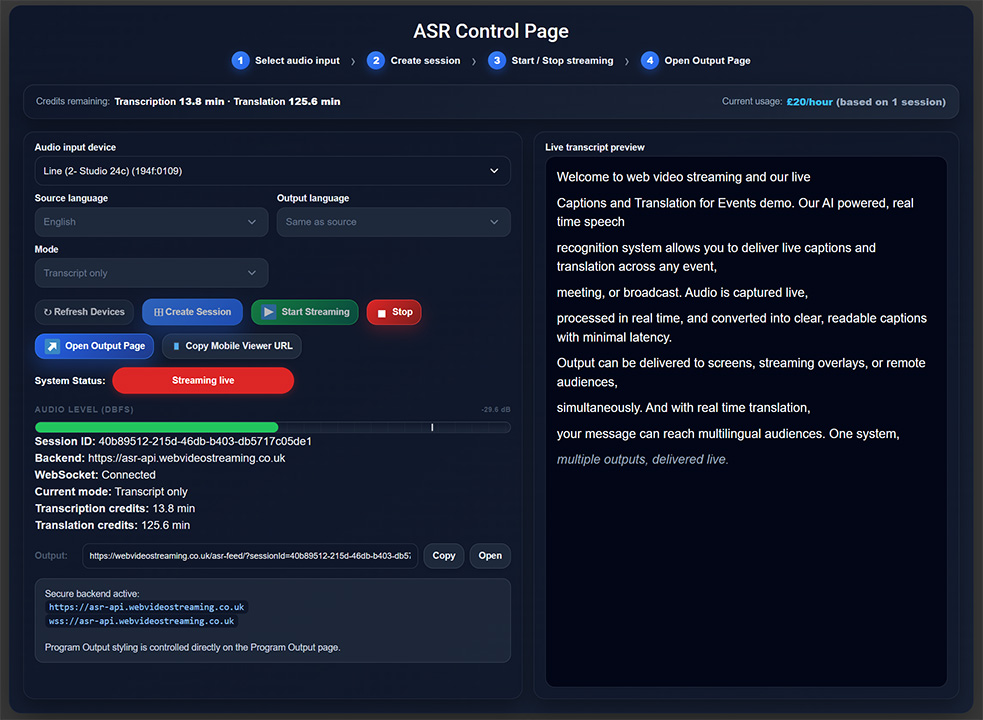Click the Create Session button

tap(192, 312)
